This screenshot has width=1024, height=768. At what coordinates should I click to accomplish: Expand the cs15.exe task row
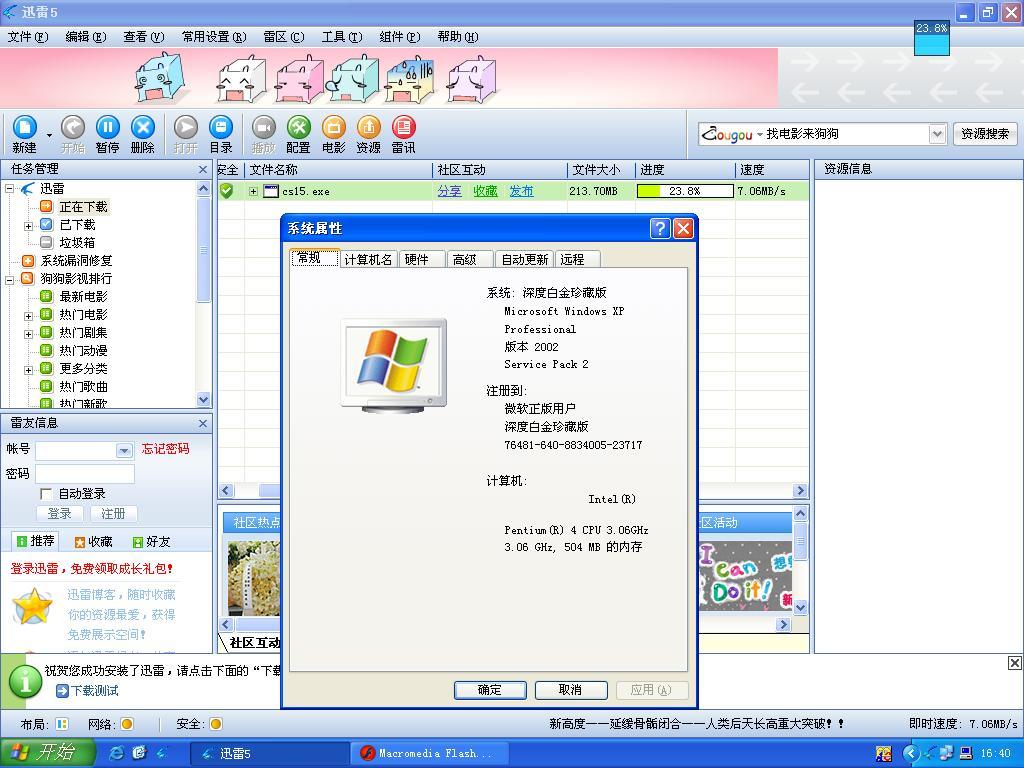click(253, 191)
